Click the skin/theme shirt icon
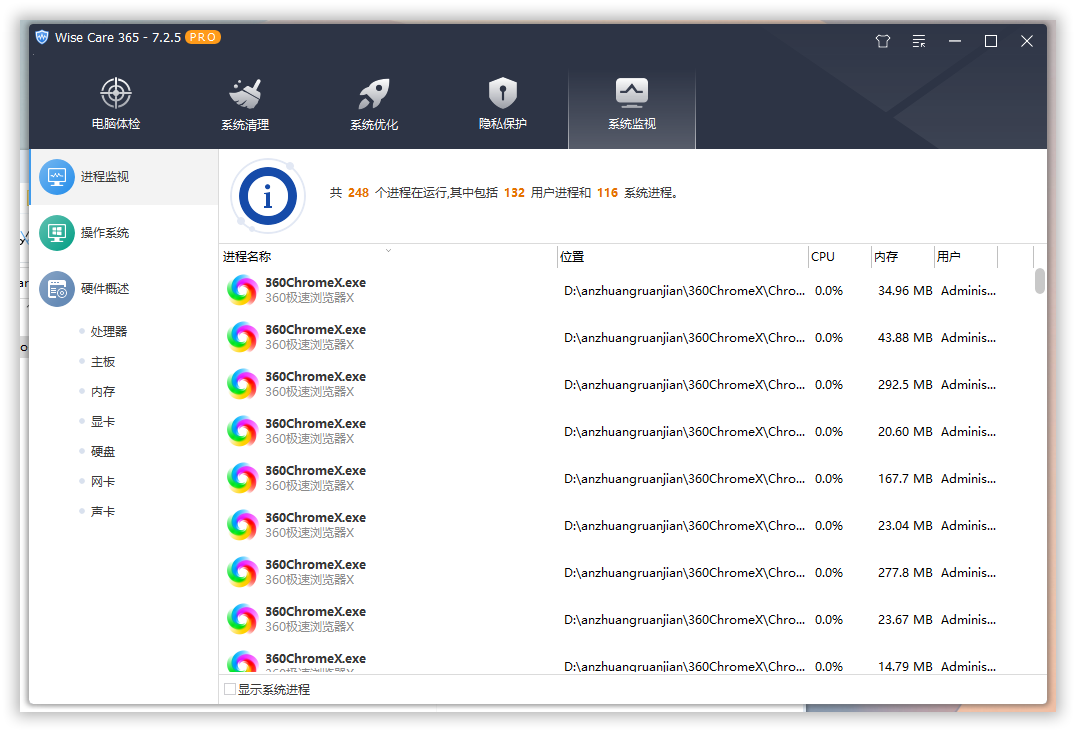The height and width of the screenshot is (732, 1076). tap(882, 41)
